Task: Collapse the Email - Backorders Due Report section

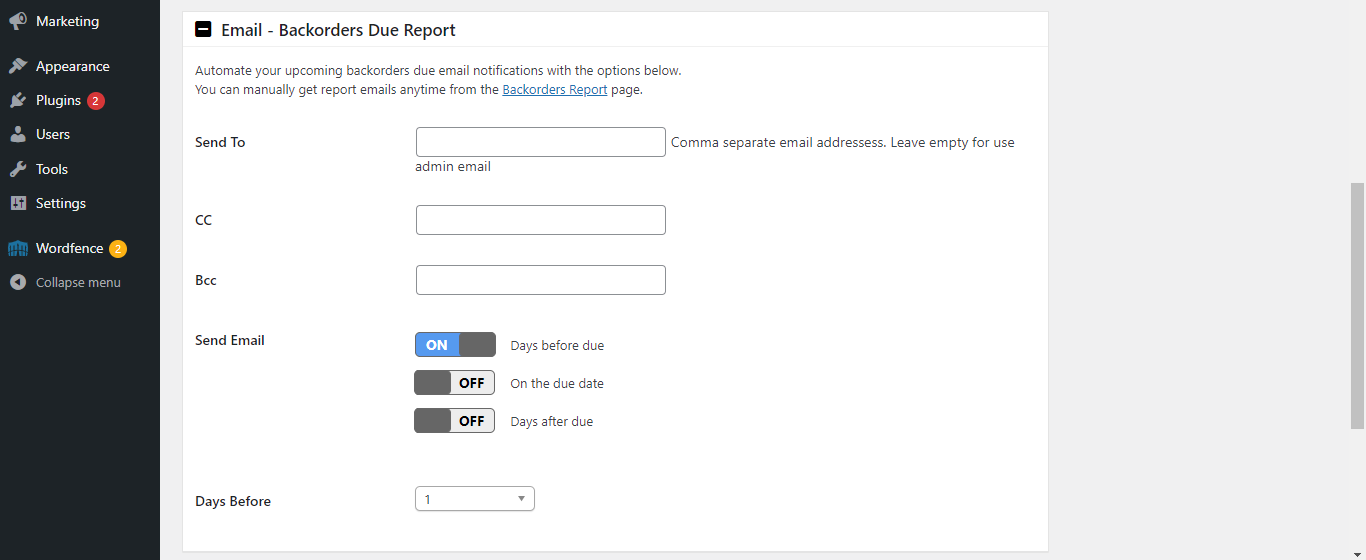Action: [x=203, y=30]
